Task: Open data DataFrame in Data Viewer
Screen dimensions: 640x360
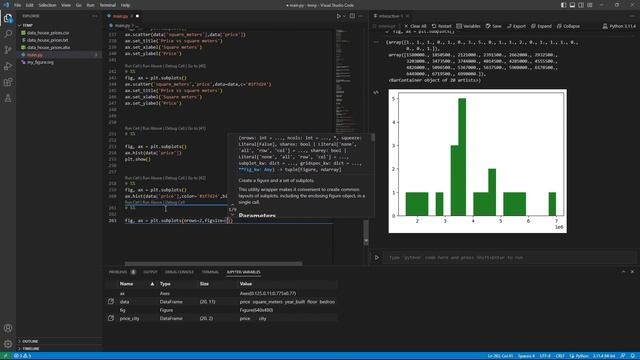Action: point(111,302)
